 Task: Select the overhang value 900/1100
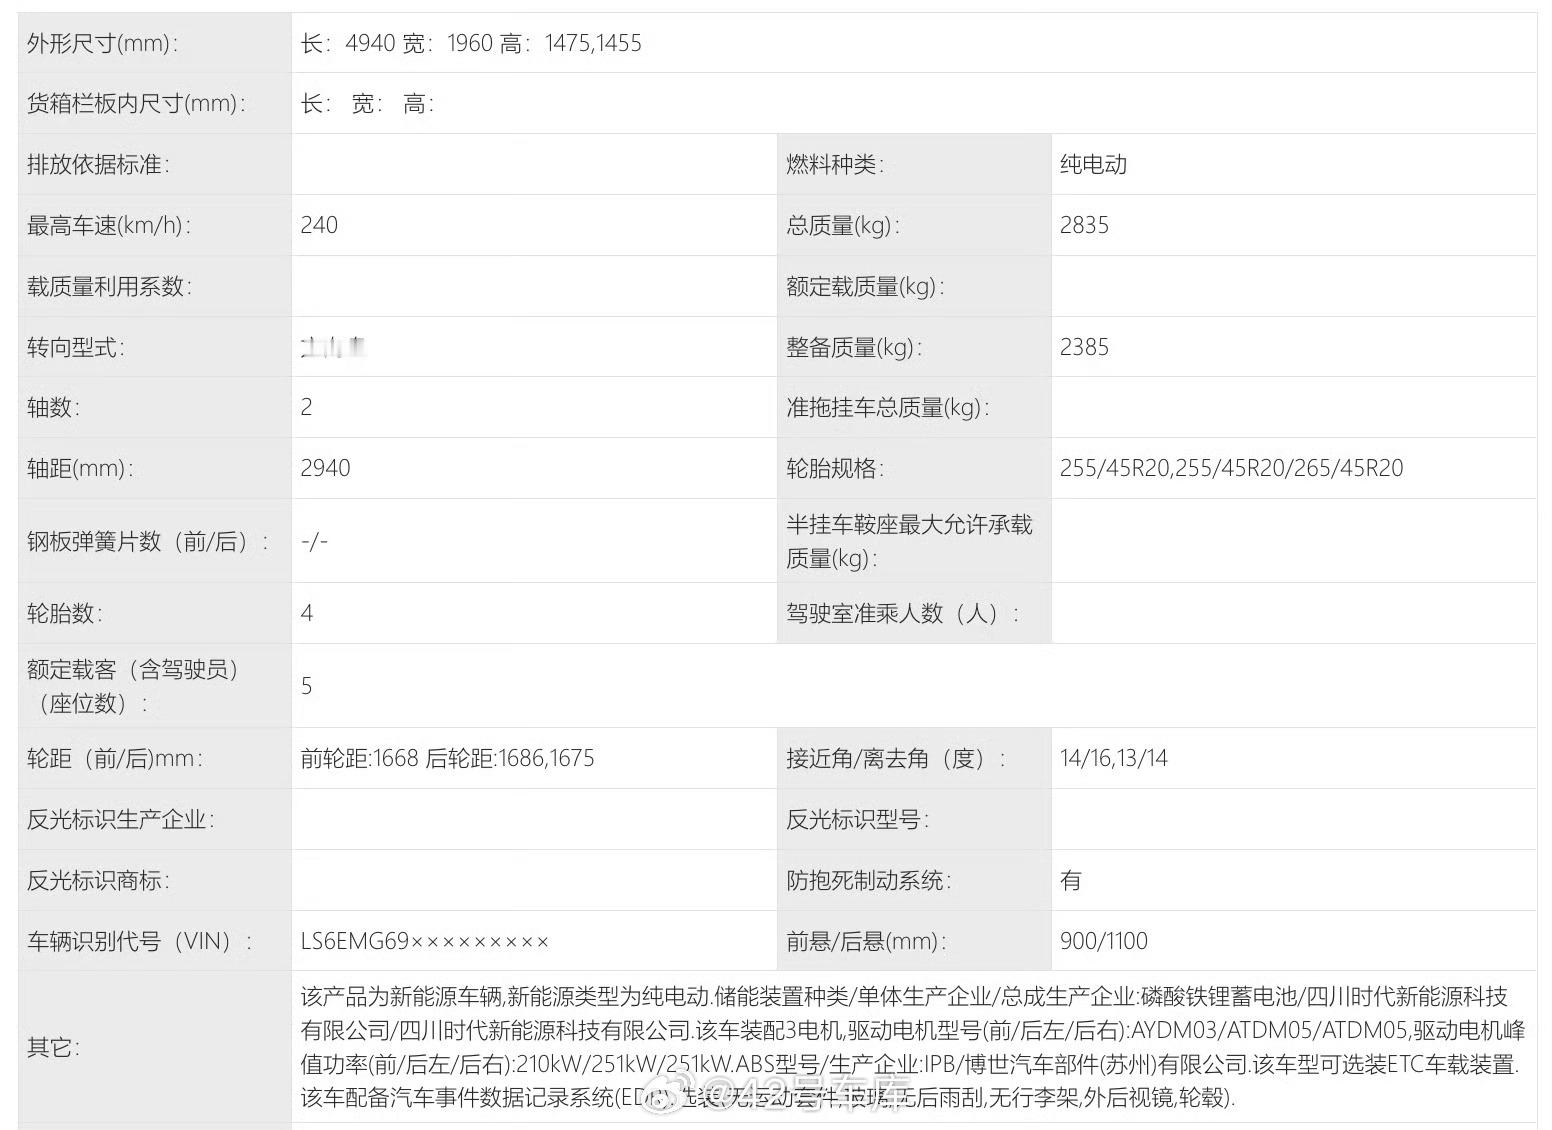click(1104, 942)
